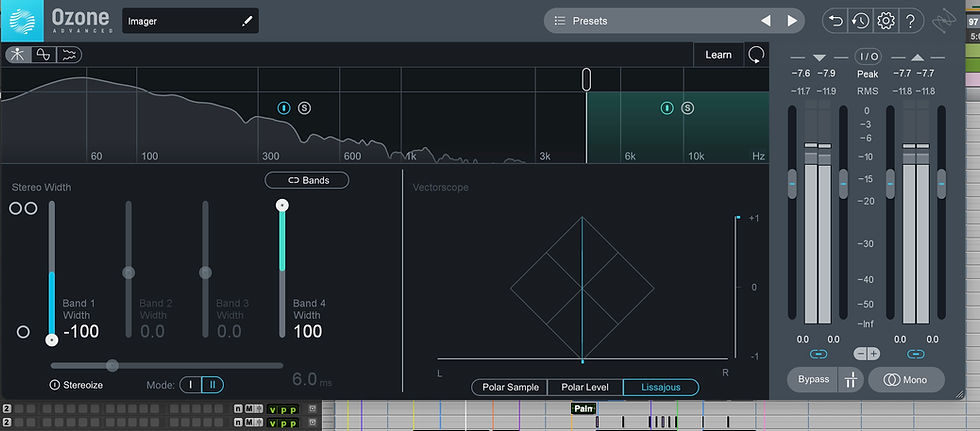Enable the Stereoize power toggle

[x=54, y=385]
